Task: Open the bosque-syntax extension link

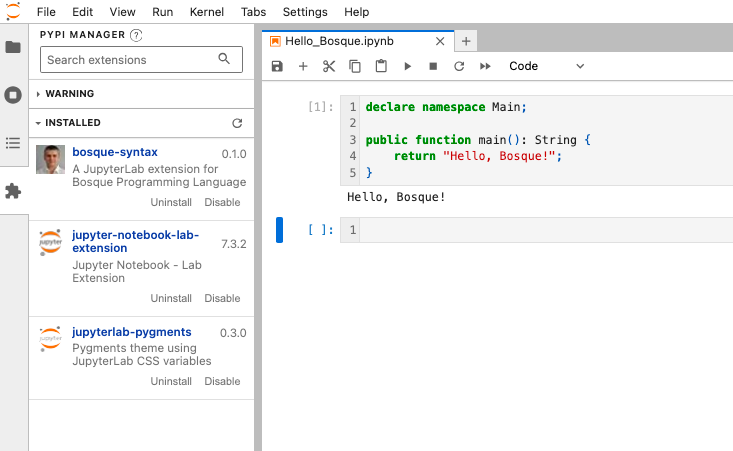Action: tap(115, 152)
